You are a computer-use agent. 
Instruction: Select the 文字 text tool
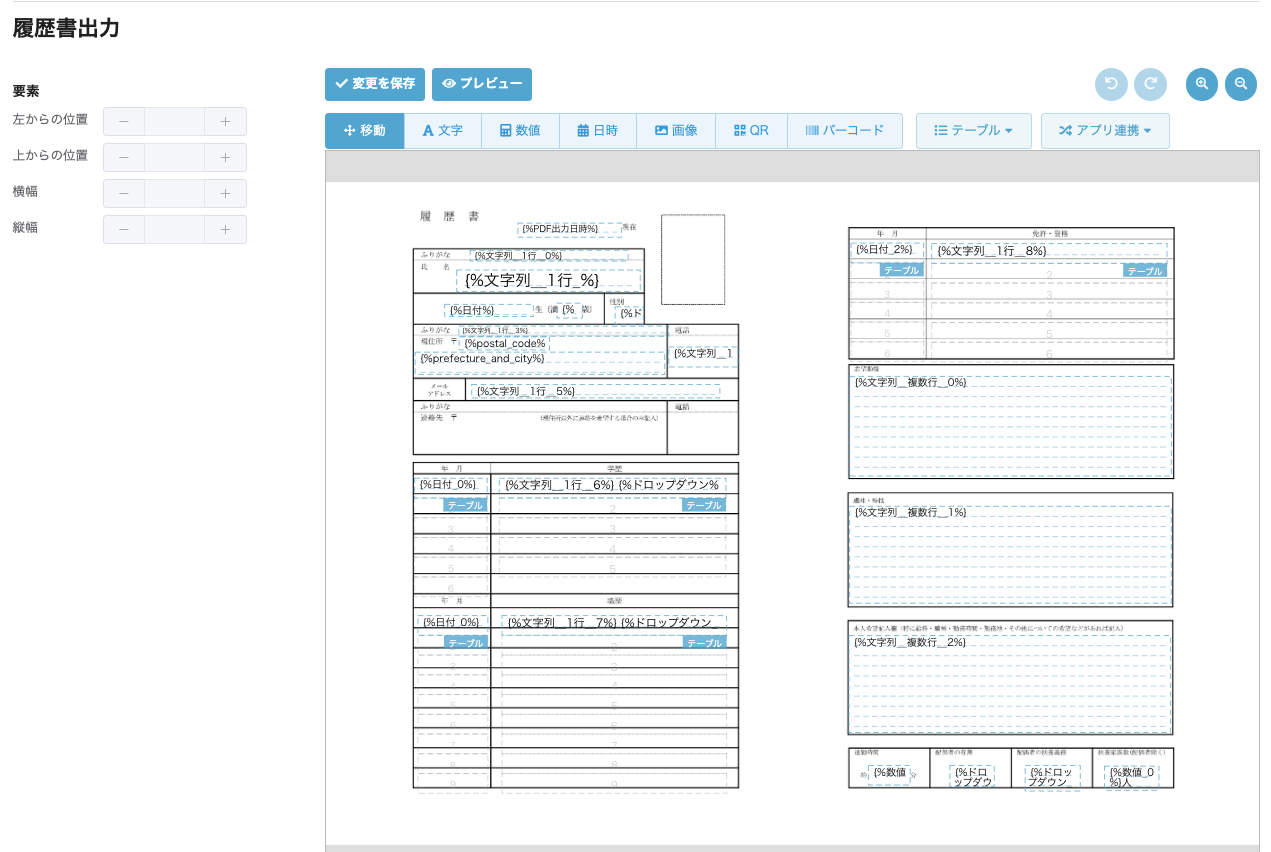pos(442,131)
